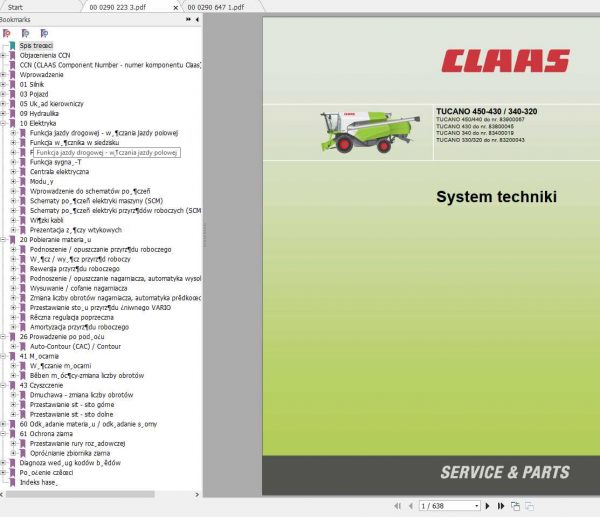Jump to last page button
Image resolution: width=600 pixels, height=517 pixels.
501,506
